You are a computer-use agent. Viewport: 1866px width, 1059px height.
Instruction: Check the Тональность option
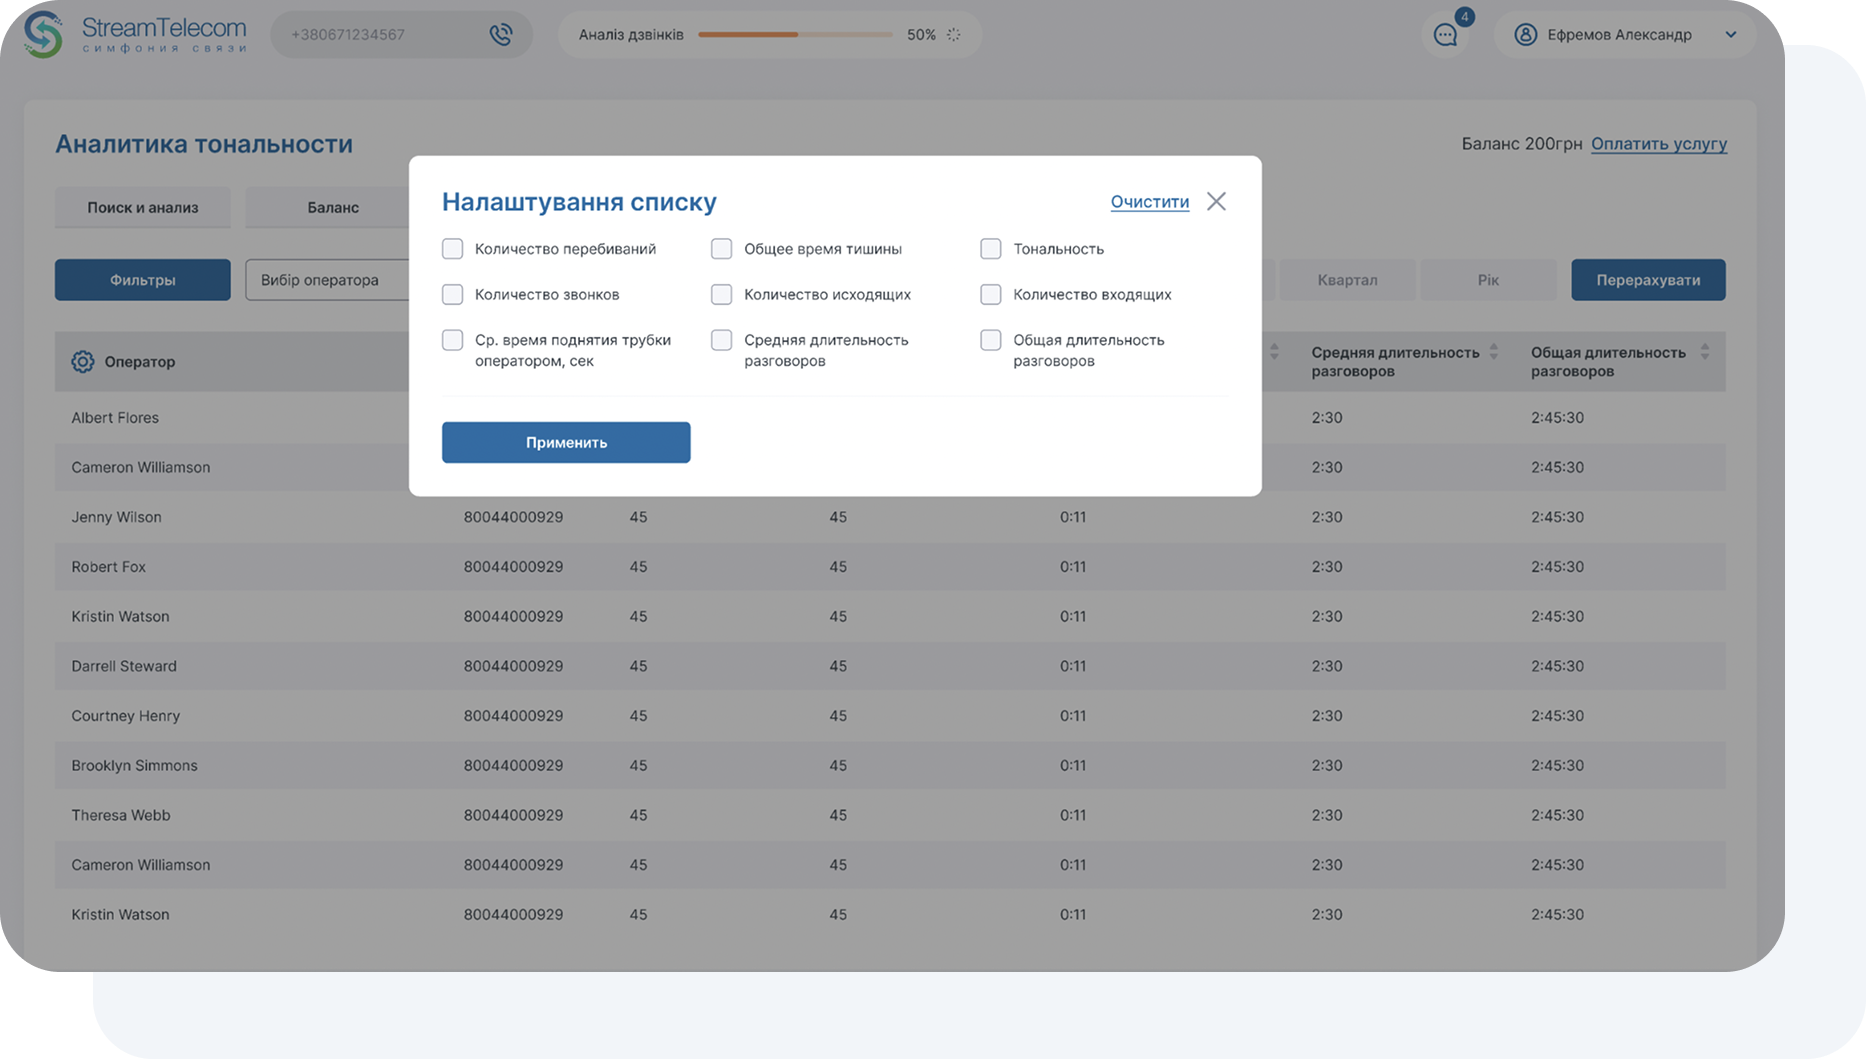click(991, 249)
